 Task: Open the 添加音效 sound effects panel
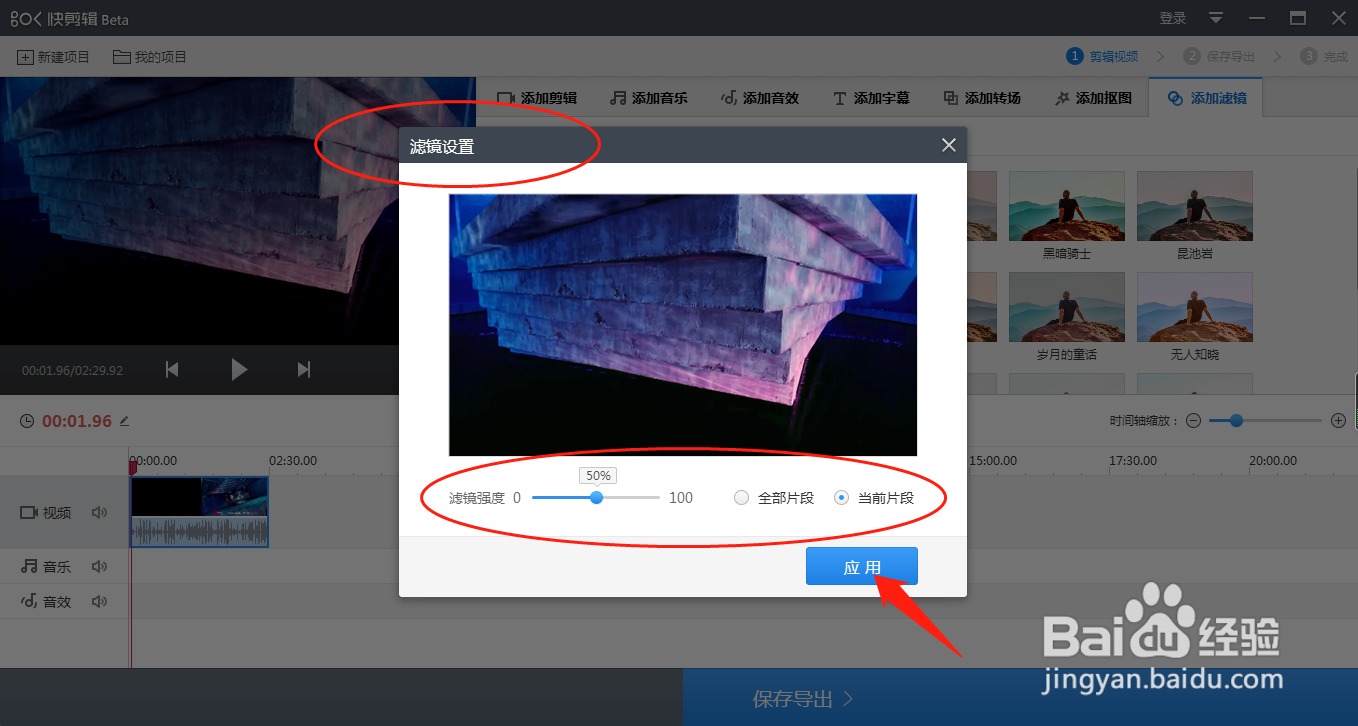(x=760, y=97)
